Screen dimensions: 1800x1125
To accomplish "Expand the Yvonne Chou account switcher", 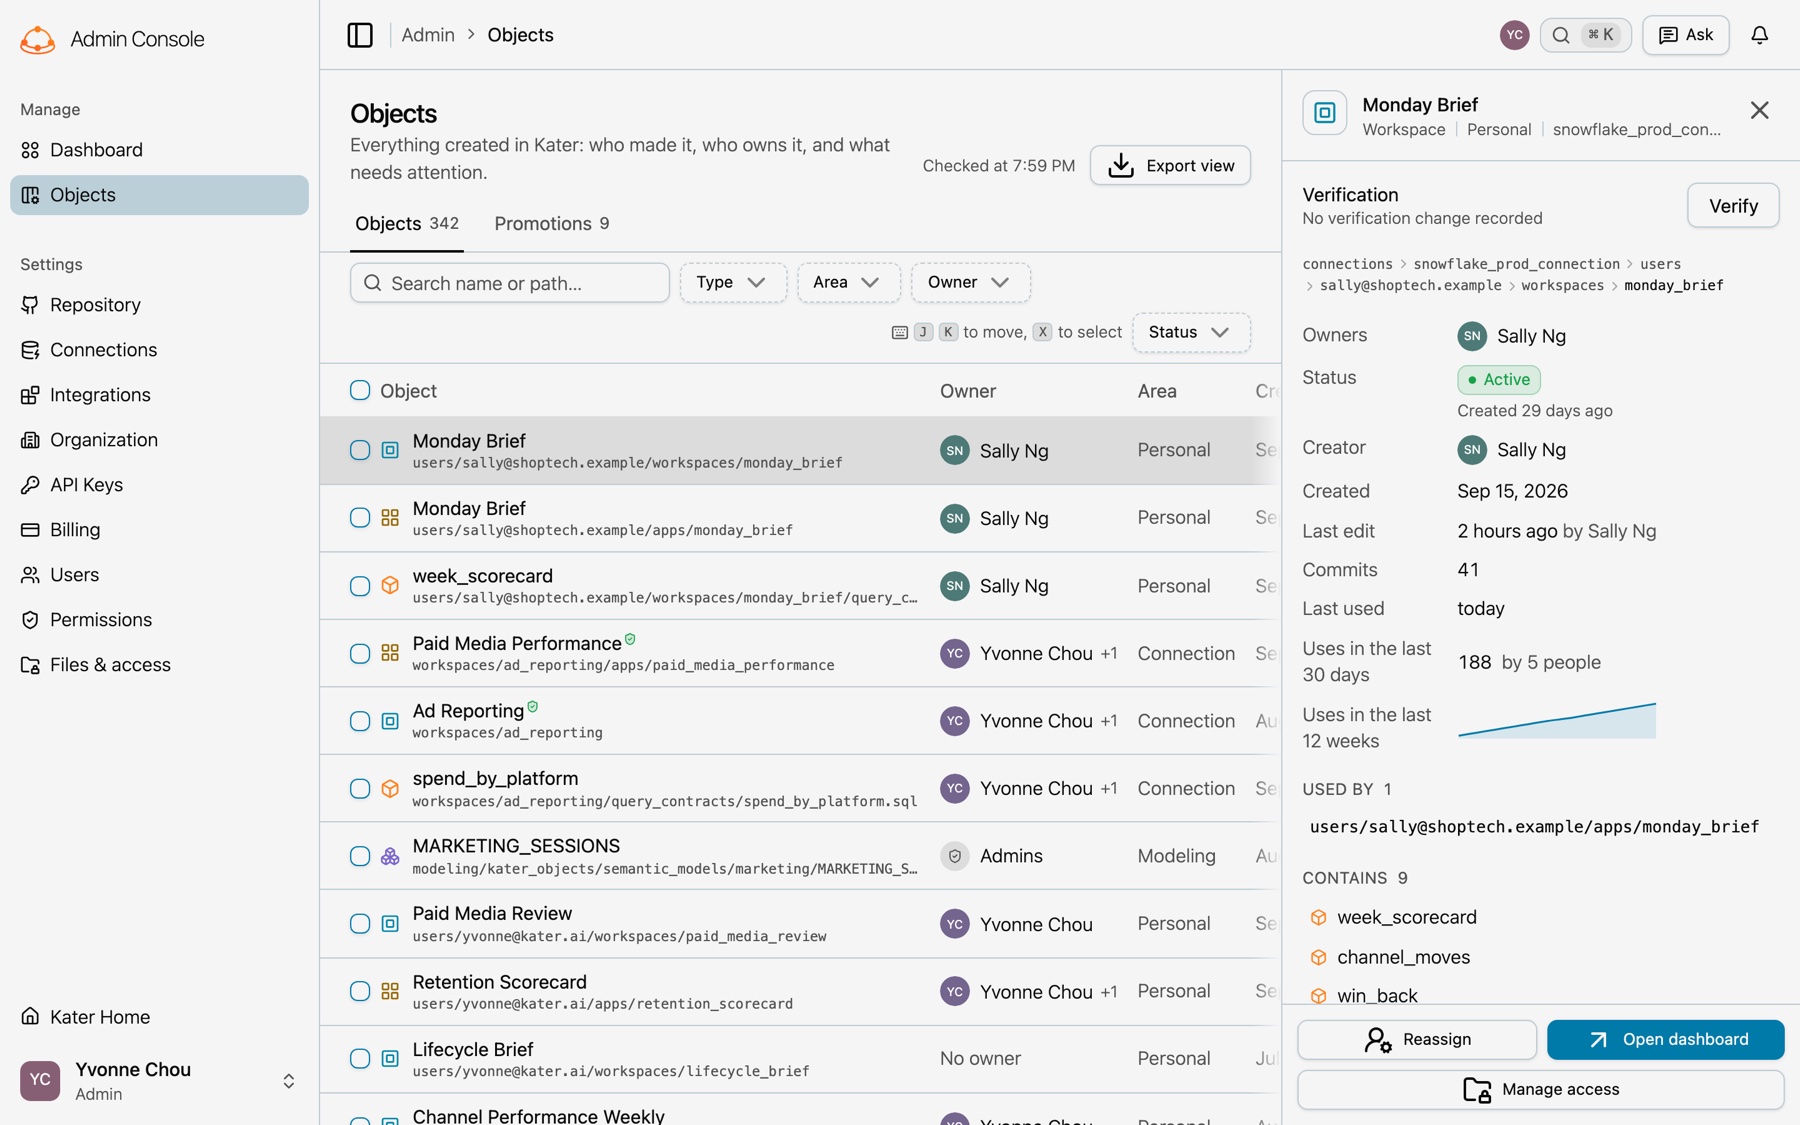I will [x=160, y=1081].
